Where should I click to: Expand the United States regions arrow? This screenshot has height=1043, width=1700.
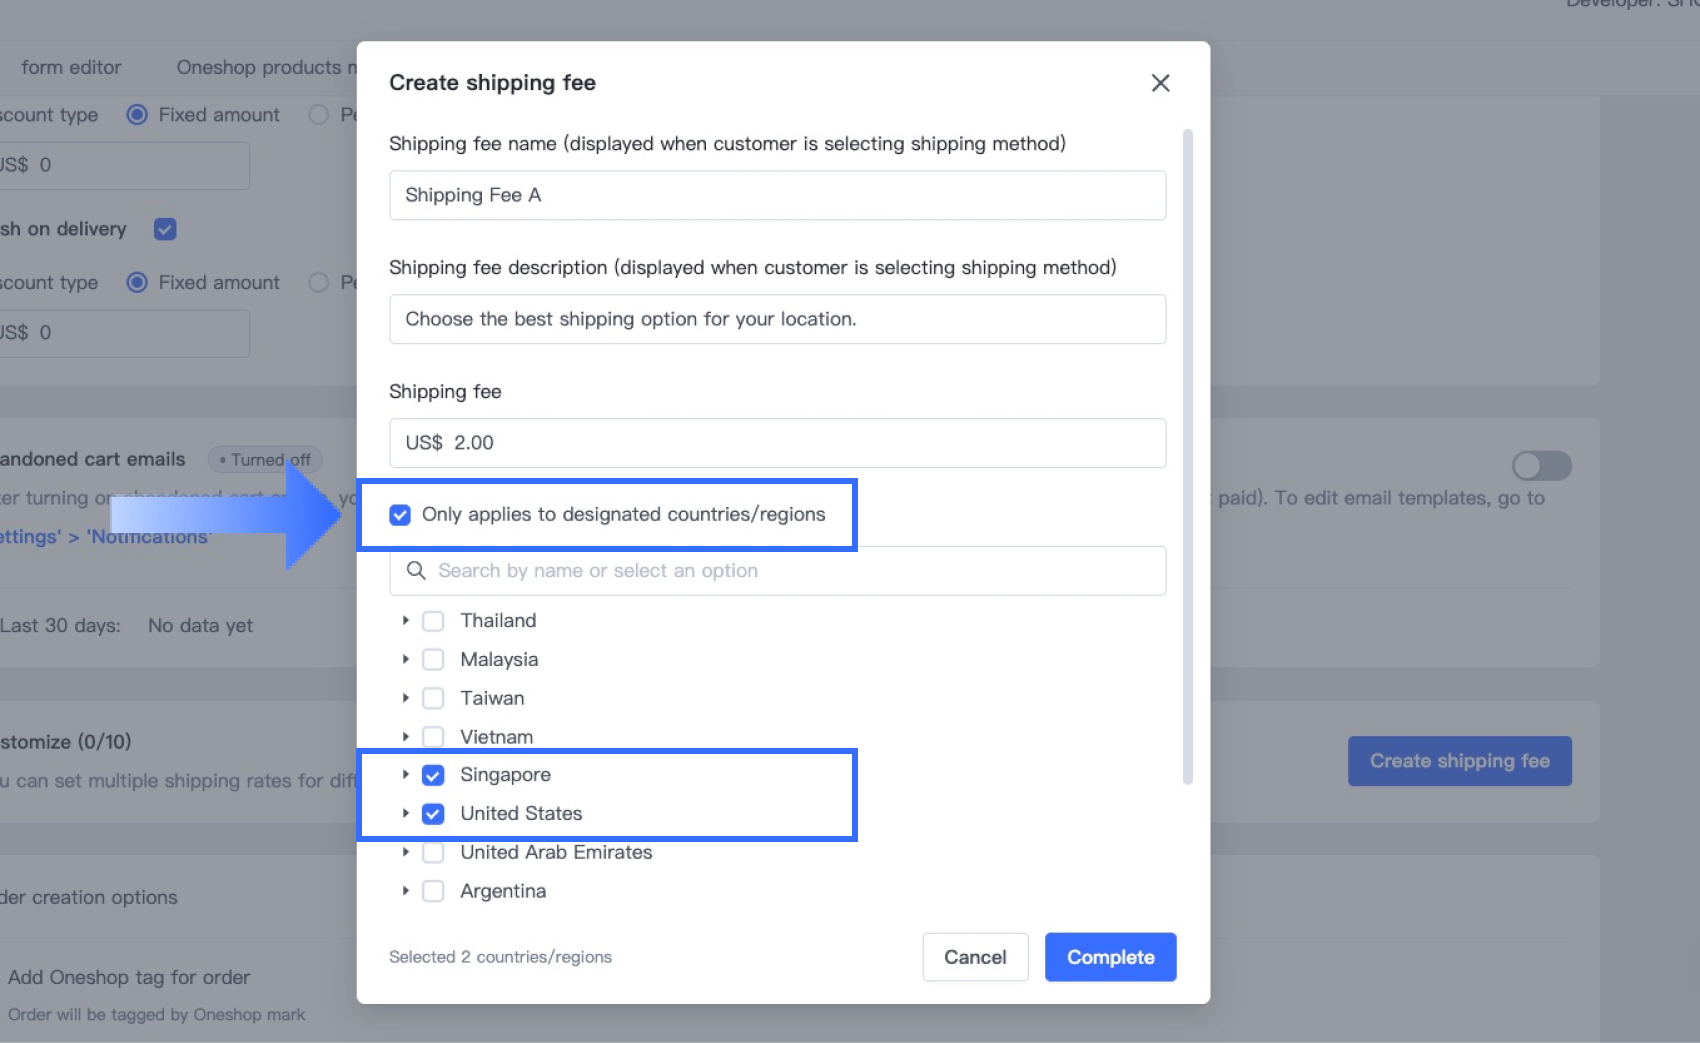[405, 813]
